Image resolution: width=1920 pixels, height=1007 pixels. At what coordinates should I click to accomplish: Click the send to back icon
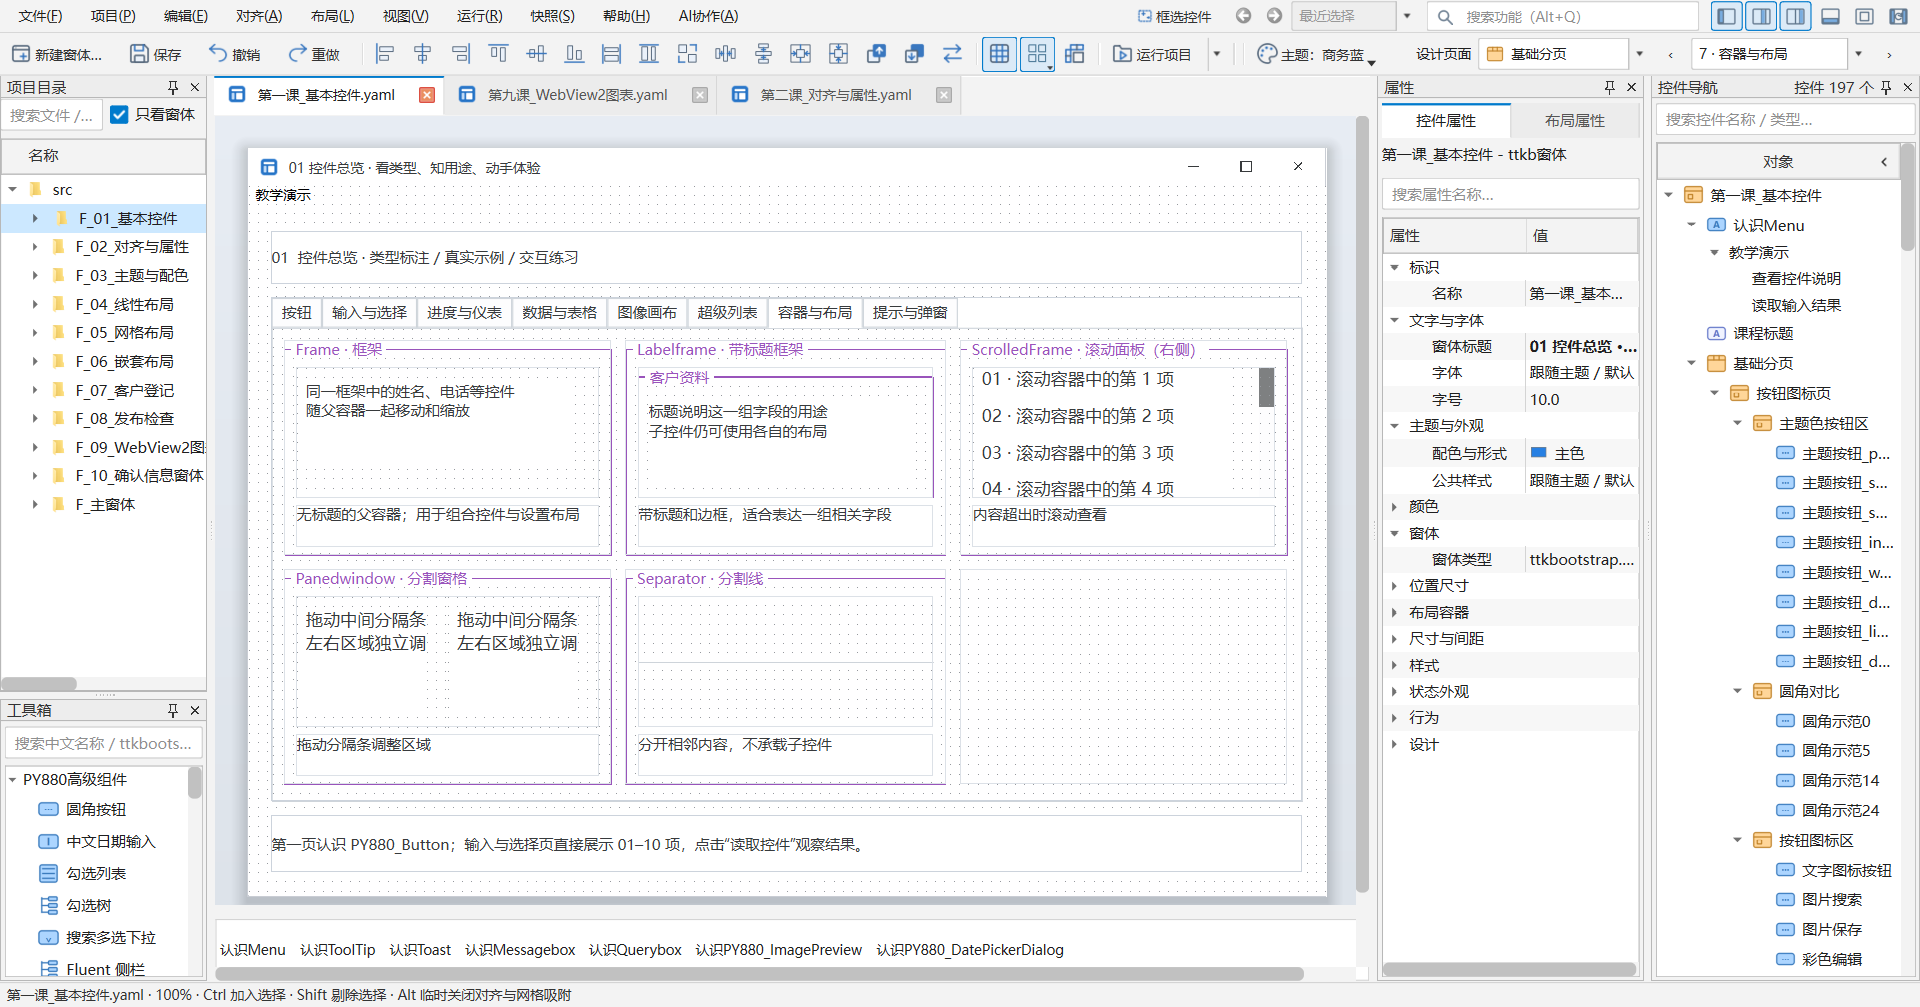coord(914,54)
